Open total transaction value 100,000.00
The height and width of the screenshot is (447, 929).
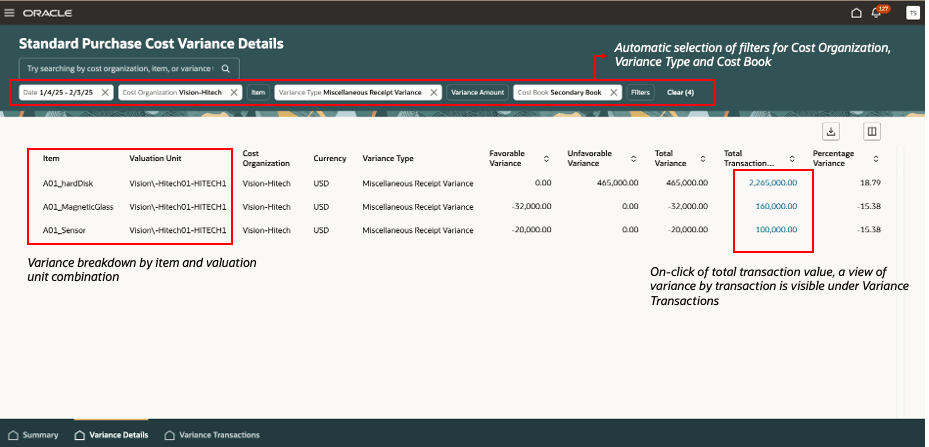tap(776, 230)
